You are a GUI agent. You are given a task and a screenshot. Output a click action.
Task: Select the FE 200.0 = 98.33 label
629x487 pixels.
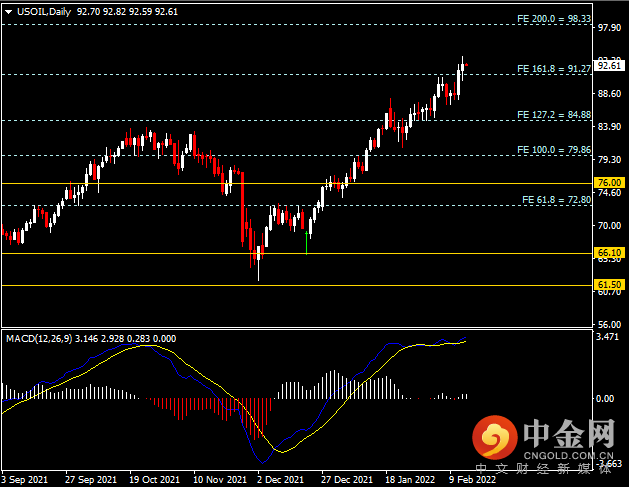tap(553, 19)
